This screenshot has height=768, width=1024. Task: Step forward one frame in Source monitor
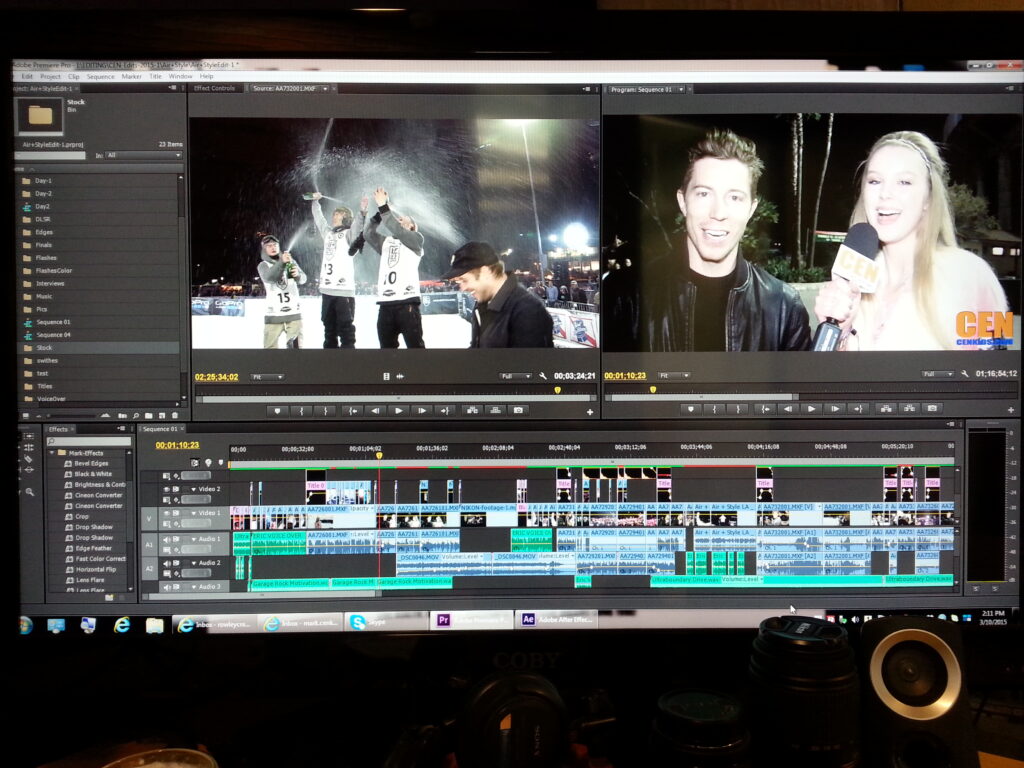click(x=422, y=411)
